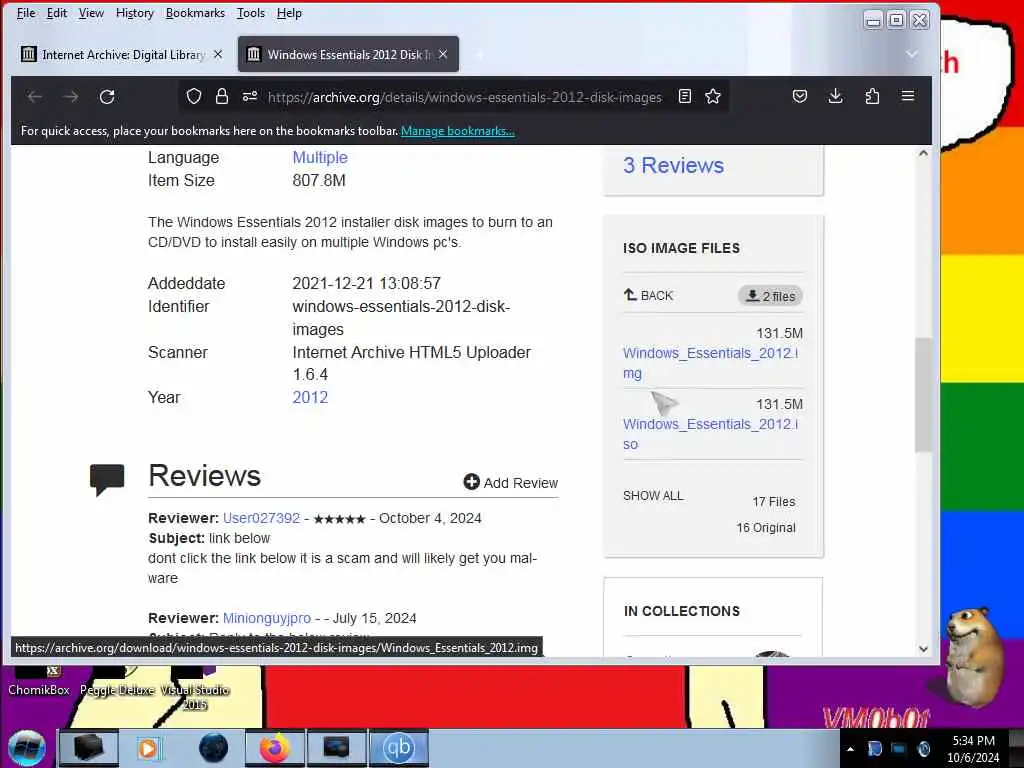Click the forward navigation arrow
The height and width of the screenshot is (768, 1024).
(x=71, y=97)
